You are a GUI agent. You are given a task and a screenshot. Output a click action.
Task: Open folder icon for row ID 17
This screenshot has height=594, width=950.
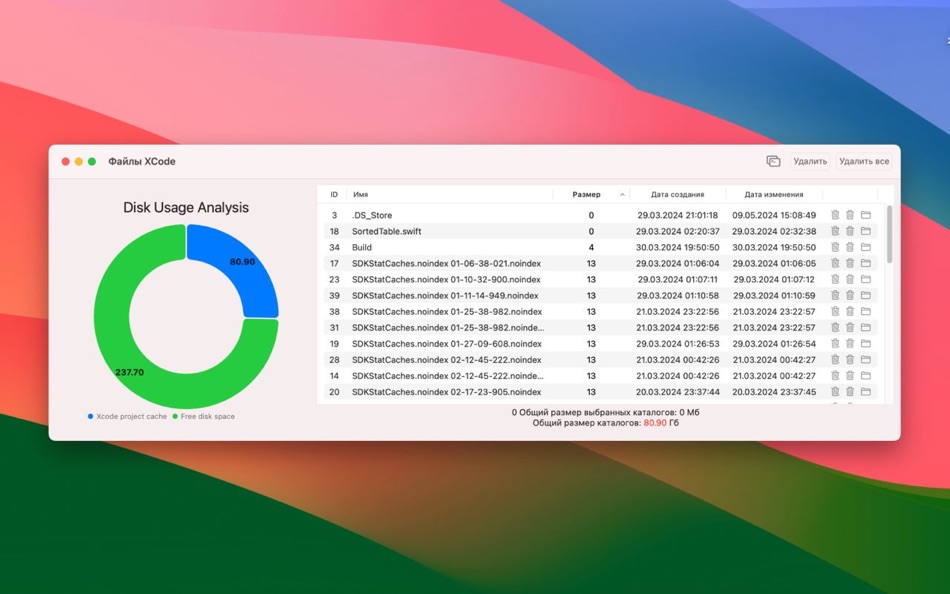[x=866, y=263]
